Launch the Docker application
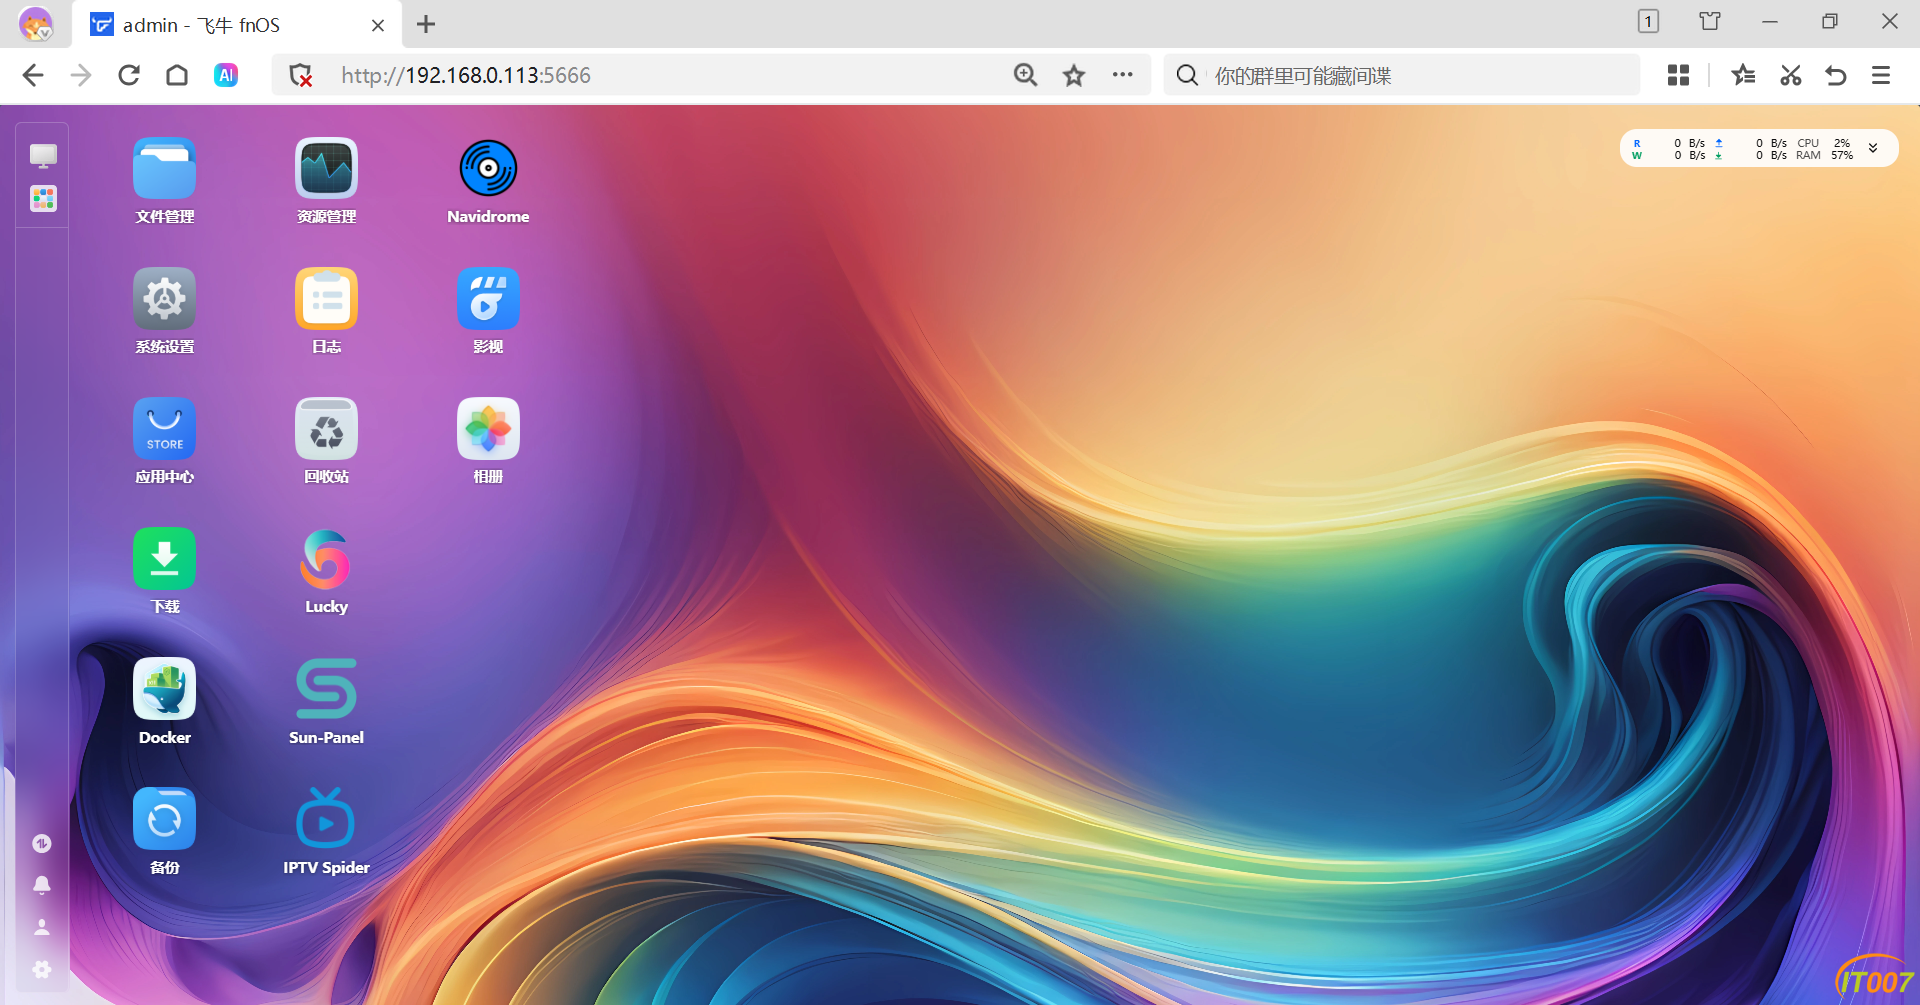 tap(164, 689)
